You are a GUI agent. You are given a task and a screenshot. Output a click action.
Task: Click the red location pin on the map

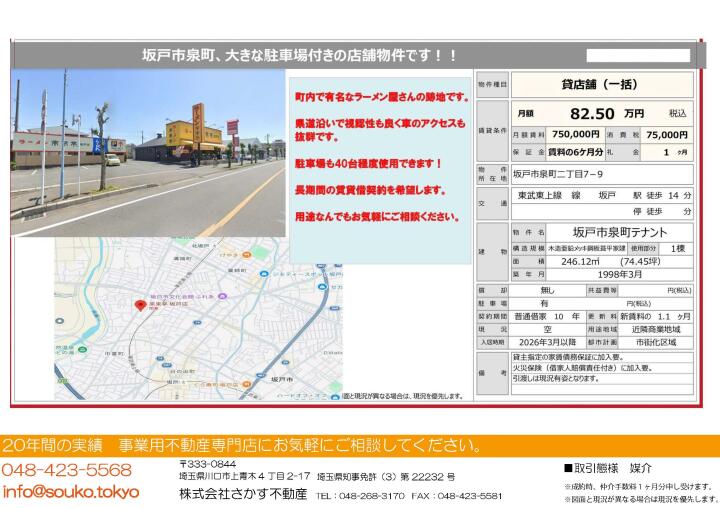click(139, 305)
